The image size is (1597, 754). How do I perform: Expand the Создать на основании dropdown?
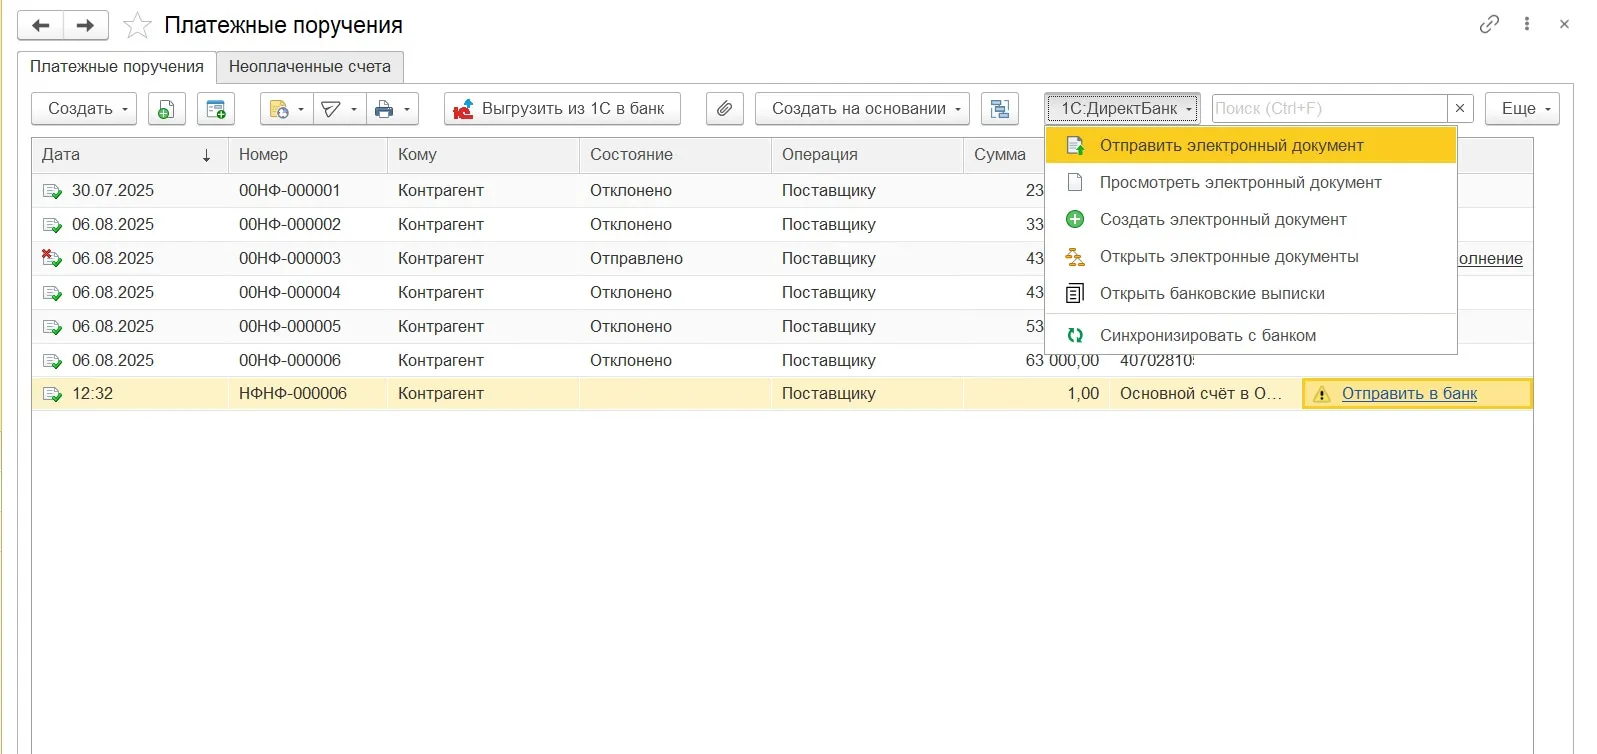point(862,109)
